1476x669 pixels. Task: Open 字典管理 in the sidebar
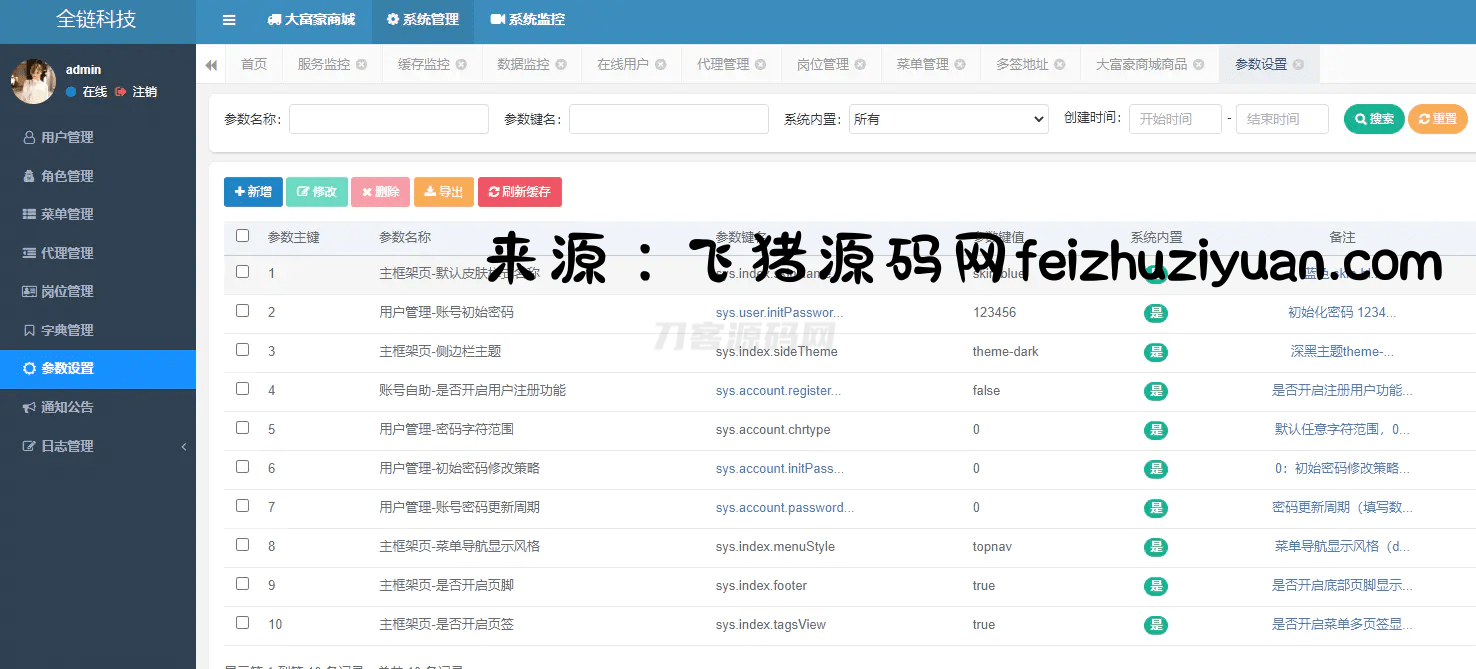click(x=67, y=330)
